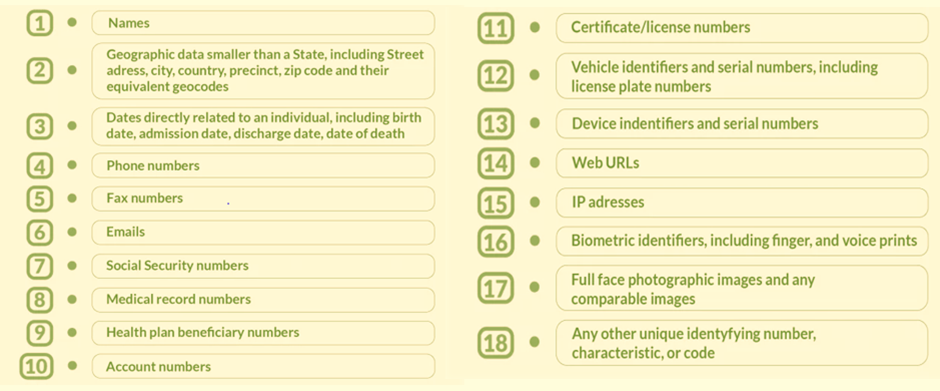Click the number 1 badge icon
Screen dimensions: 940x391
pos(40,23)
